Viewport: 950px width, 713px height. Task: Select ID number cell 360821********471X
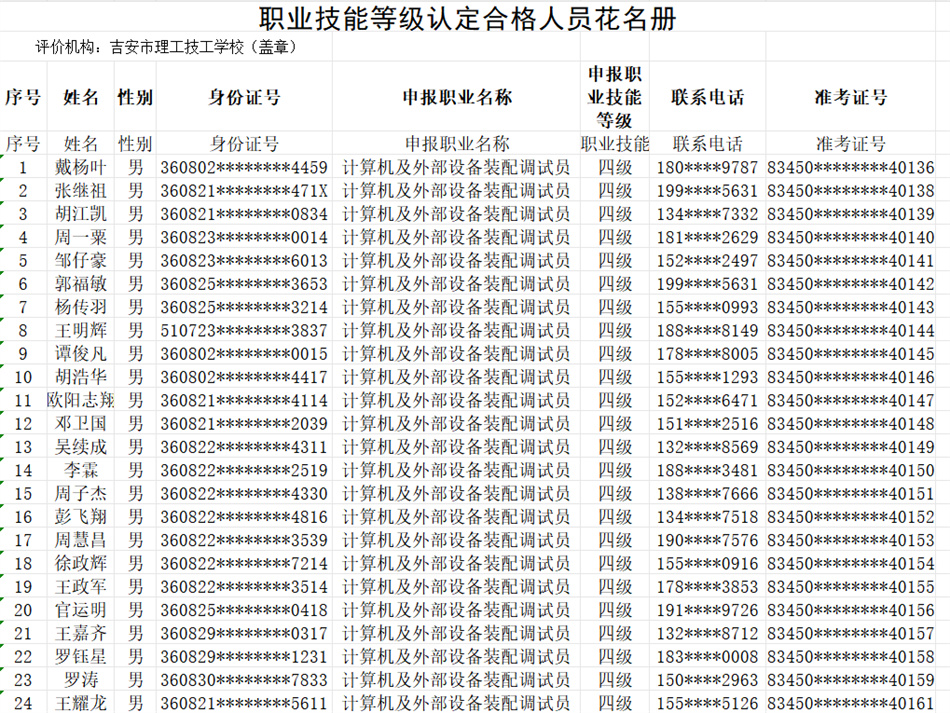point(244,191)
